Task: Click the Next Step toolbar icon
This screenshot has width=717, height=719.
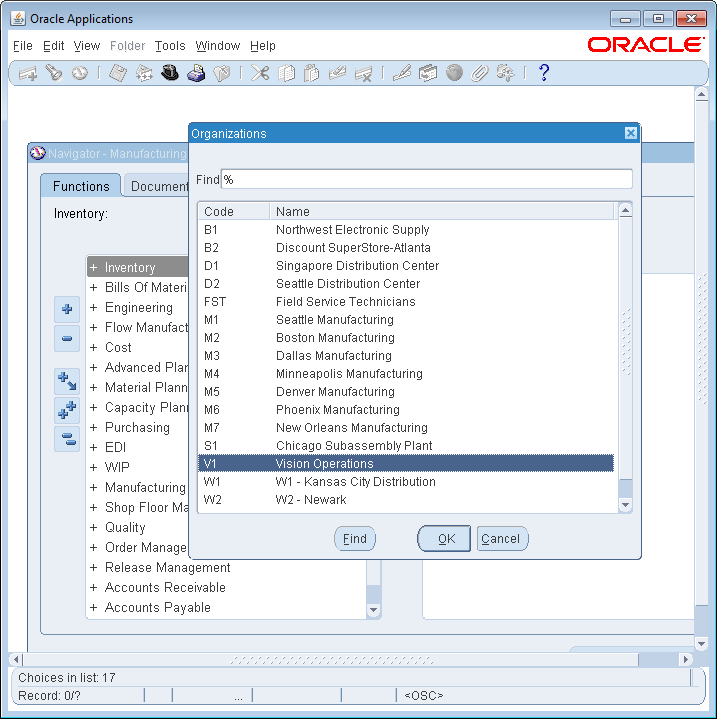Action: click(x=144, y=73)
